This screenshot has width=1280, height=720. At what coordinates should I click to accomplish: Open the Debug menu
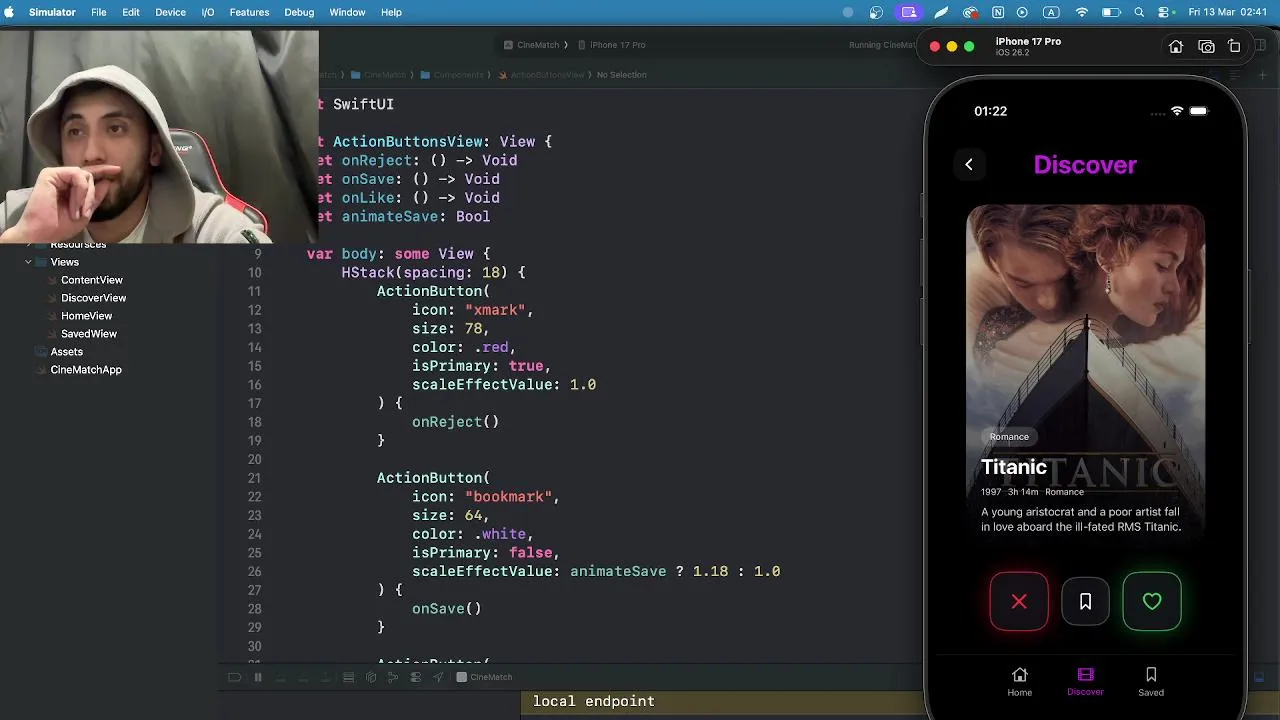pyautogui.click(x=299, y=12)
